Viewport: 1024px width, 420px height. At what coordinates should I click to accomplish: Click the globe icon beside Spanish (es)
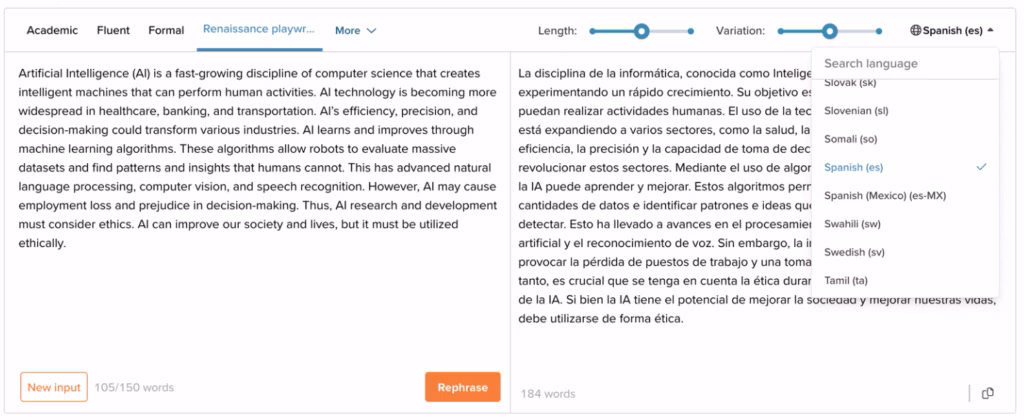[915, 31]
